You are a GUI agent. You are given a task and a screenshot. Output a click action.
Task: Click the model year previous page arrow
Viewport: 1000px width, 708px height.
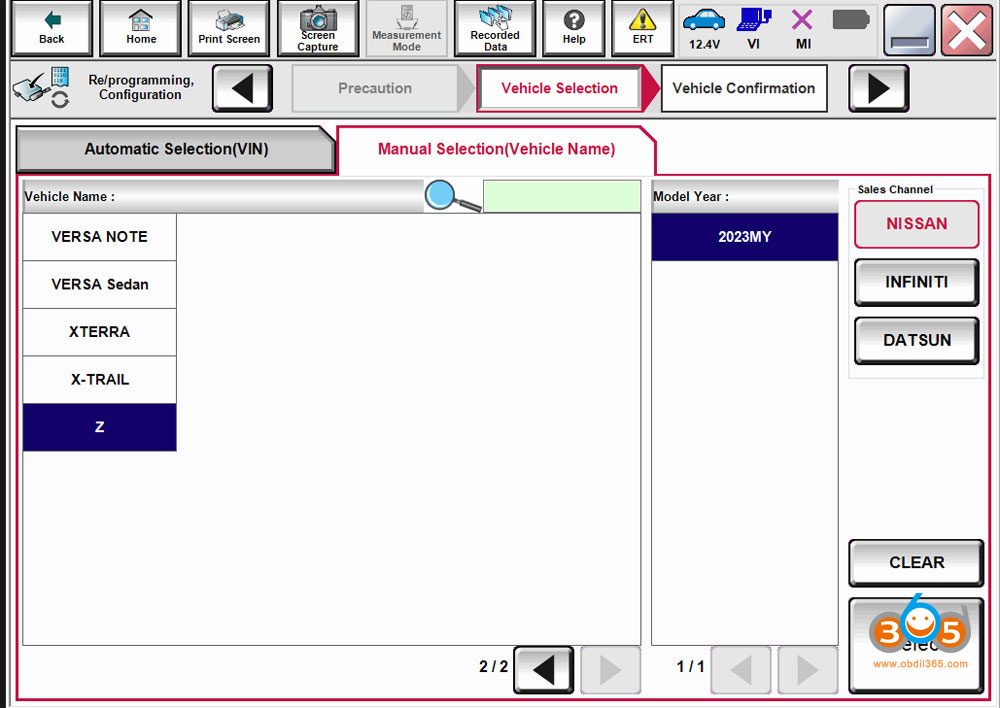[740, 670]
